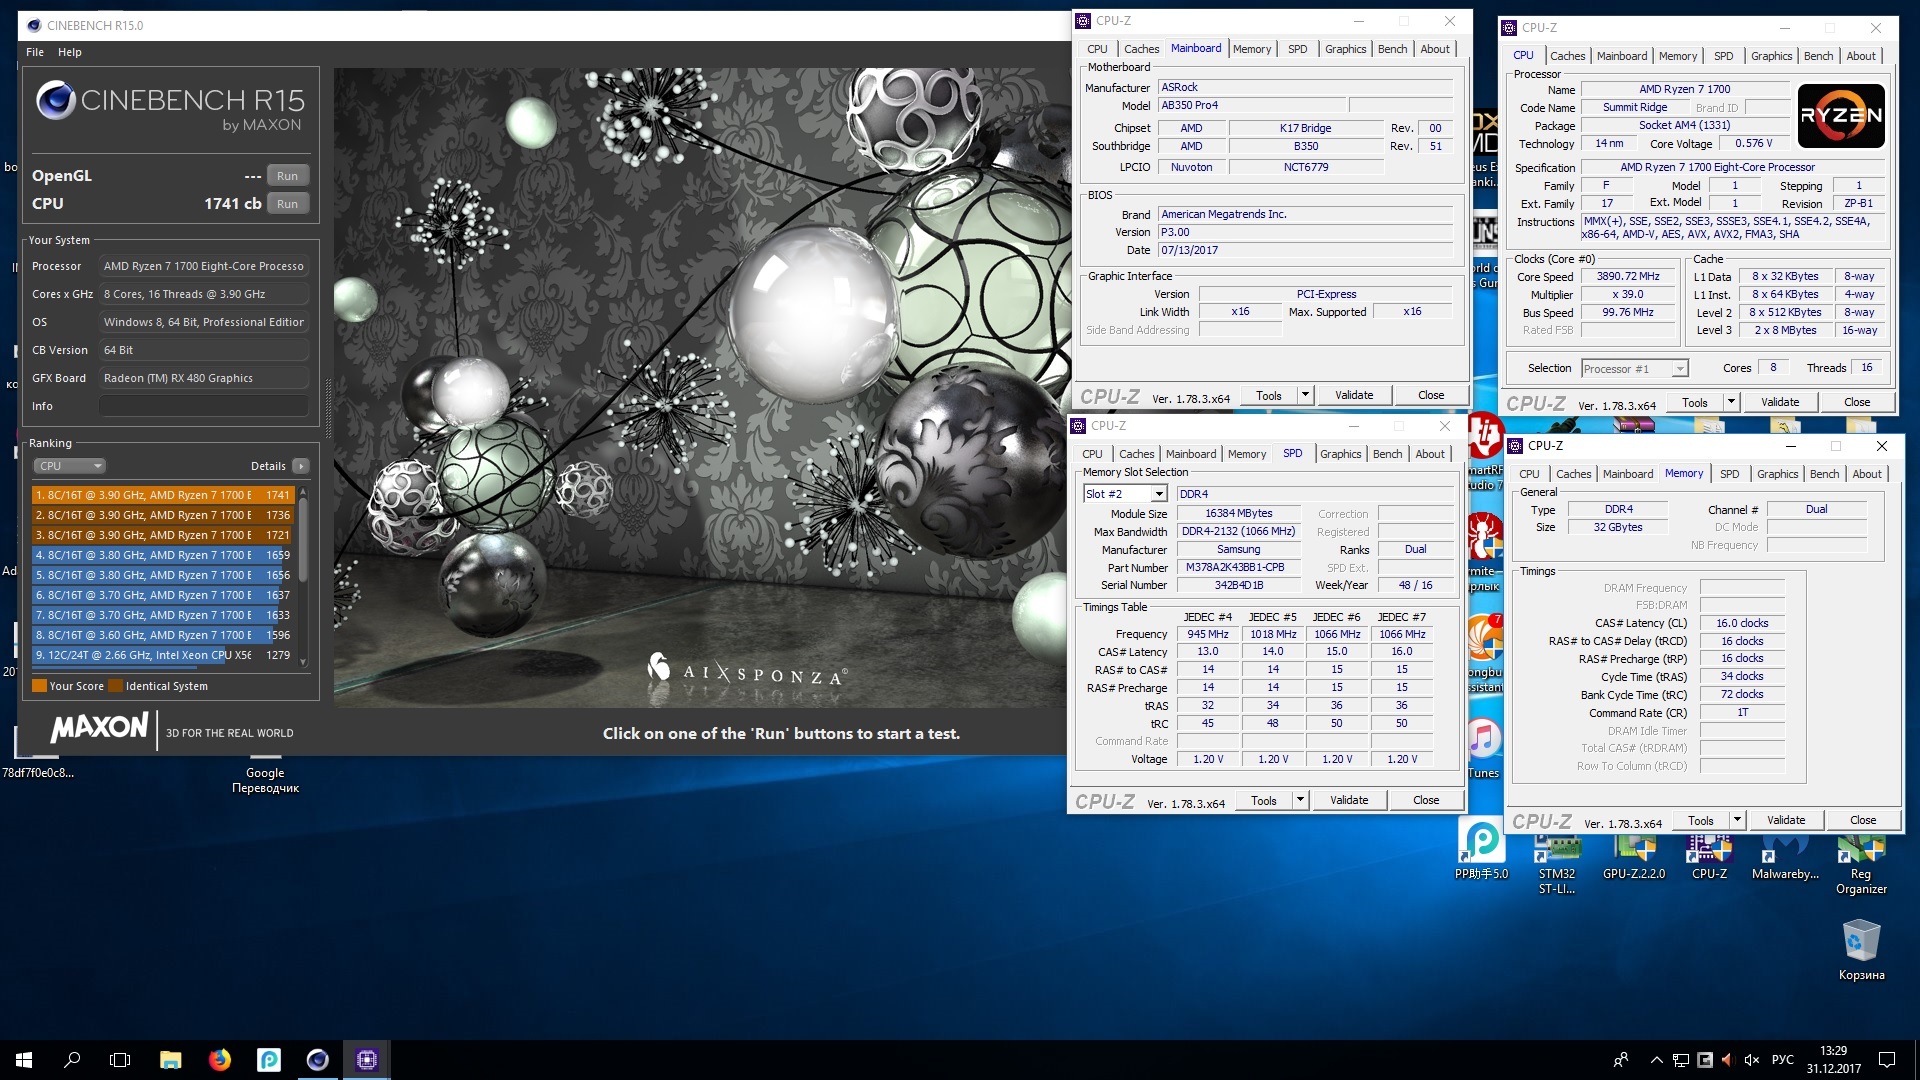Image resolution: width=1920 pixels, height=1080 pixels.
Task: Open the Recycle Bin (Корзина)
Action: tap(1861, 950)
